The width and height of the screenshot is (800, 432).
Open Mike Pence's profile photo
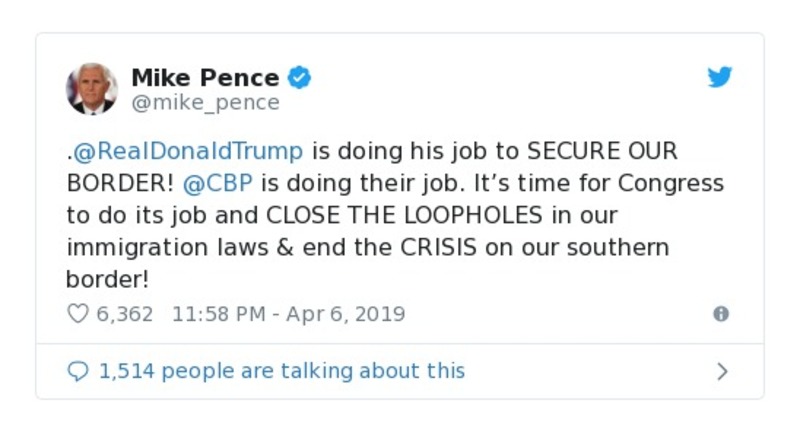pos(92,88)
